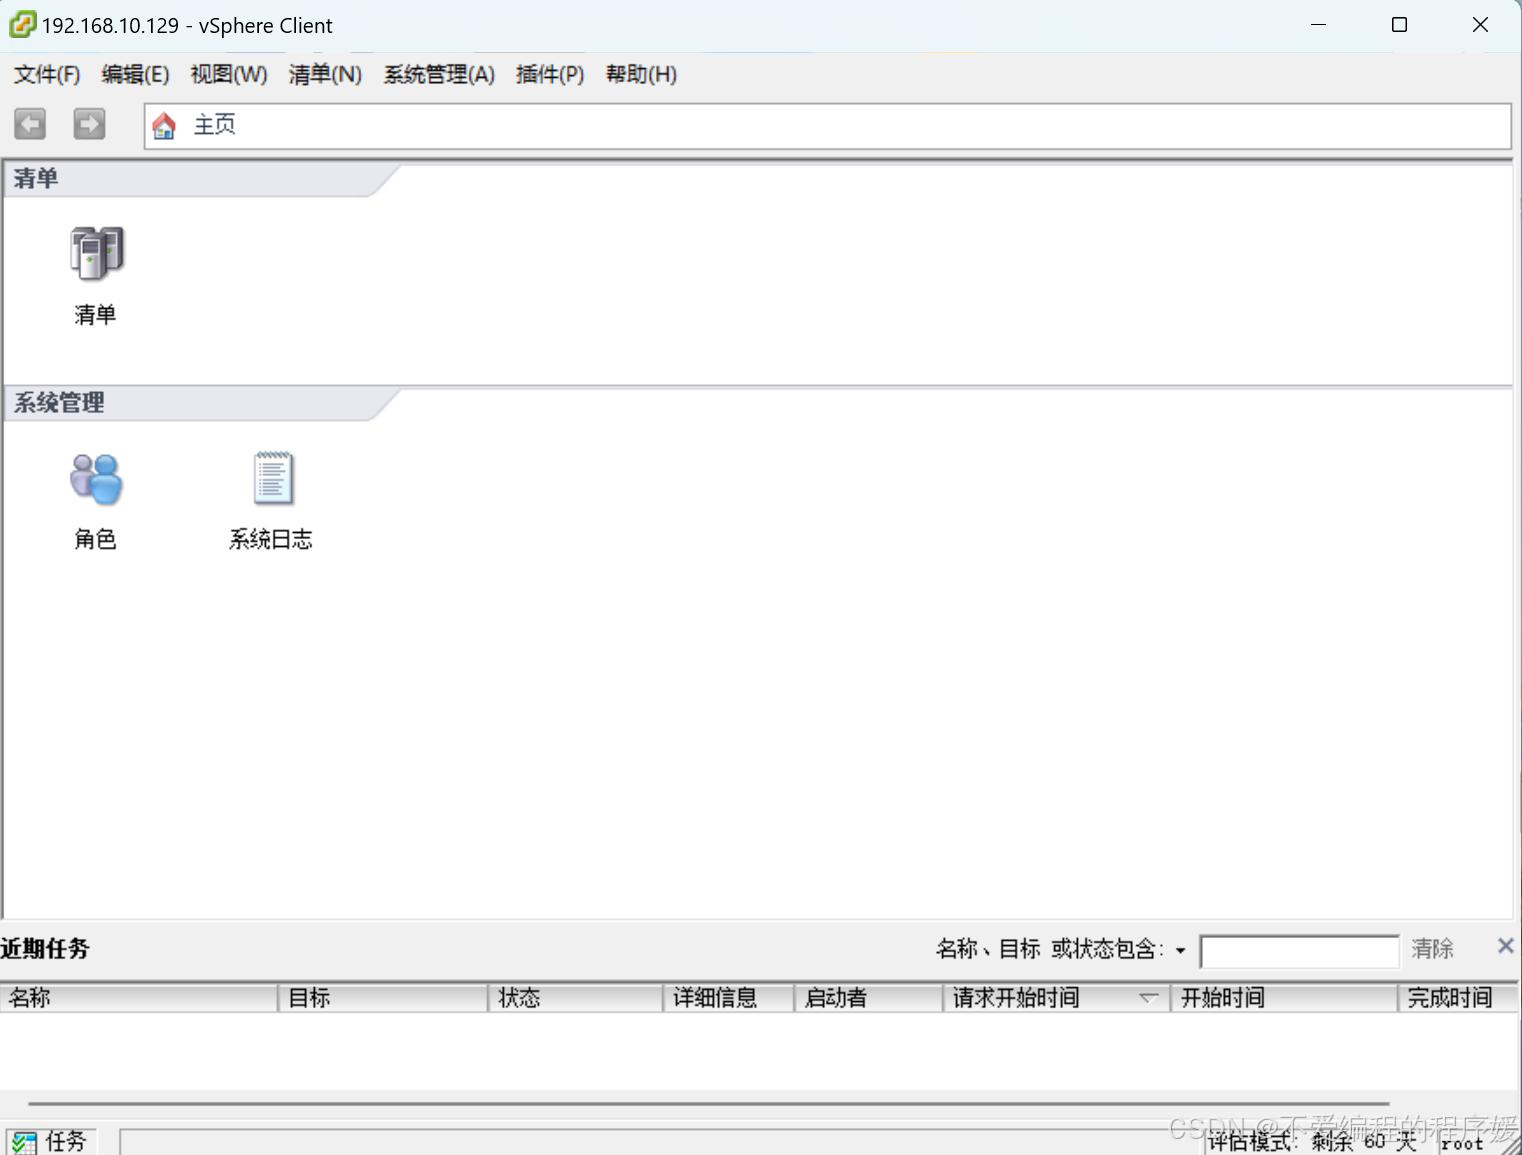The height and width of the screenshot is (1155, 1522).
Task: Expand the filter criteria dropdown arrow
Action: pos(1180,950)
